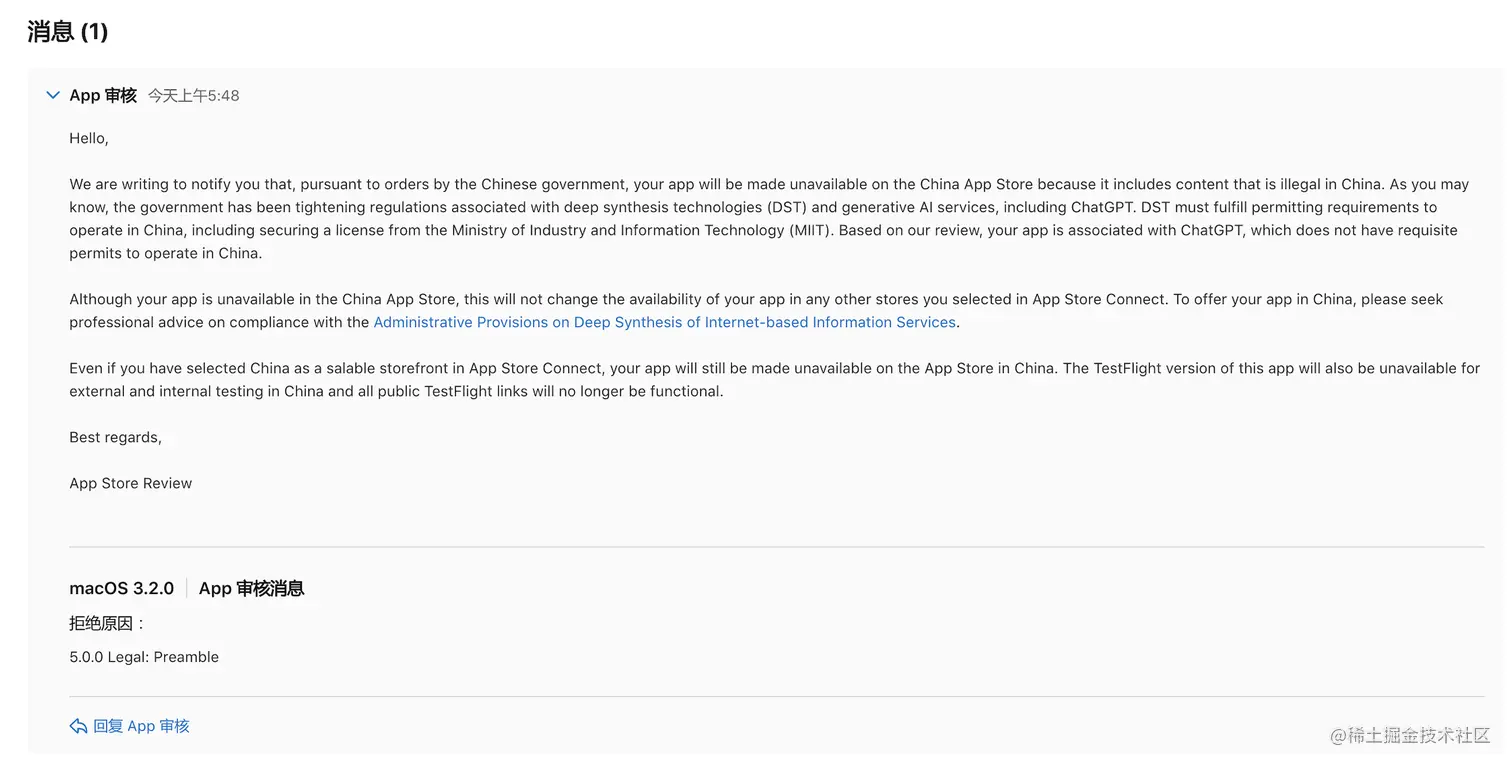This screenshot has width=1512, height=767.
Task: Open the 回复 App 审核 reply link
Action: [x=141, y=726]
